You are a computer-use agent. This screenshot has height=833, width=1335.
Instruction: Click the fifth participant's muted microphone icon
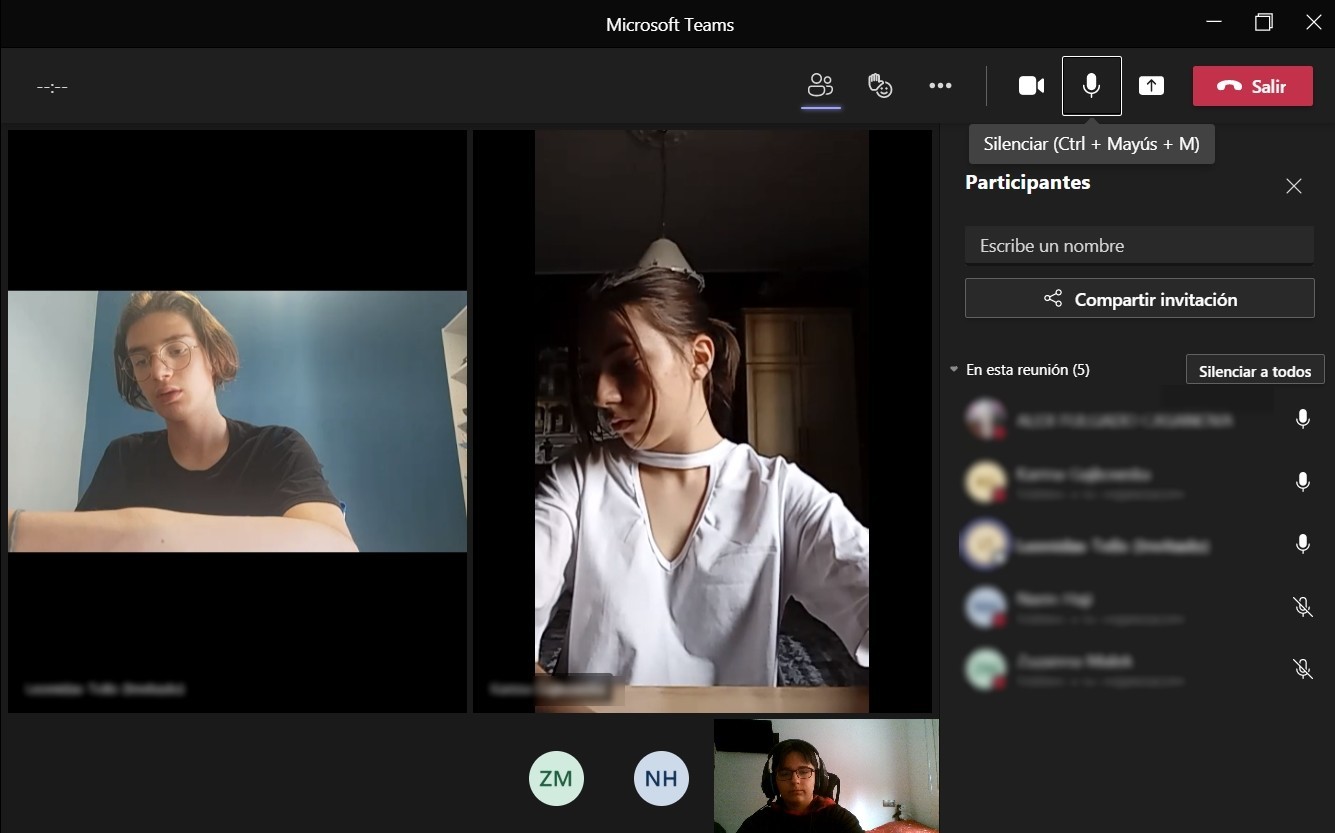(x=1302, y=668)
